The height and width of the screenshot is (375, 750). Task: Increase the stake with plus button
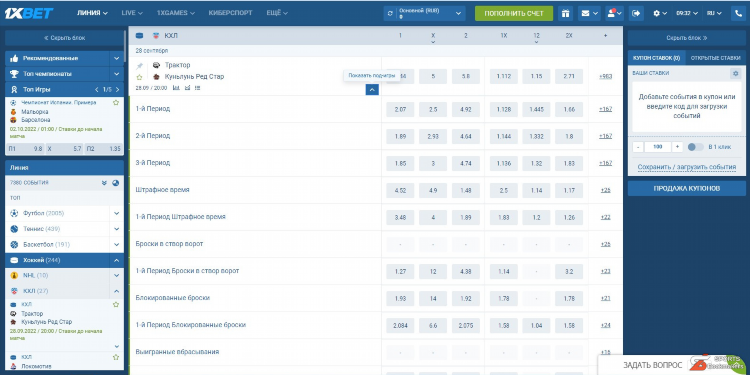click(x=677, y=147)
